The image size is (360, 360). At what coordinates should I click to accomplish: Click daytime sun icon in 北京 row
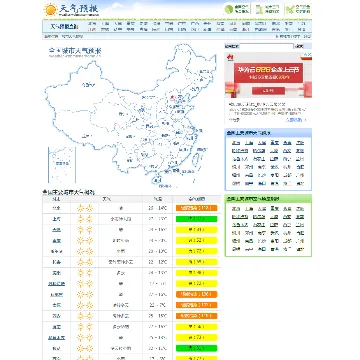(x=80, y=208)
